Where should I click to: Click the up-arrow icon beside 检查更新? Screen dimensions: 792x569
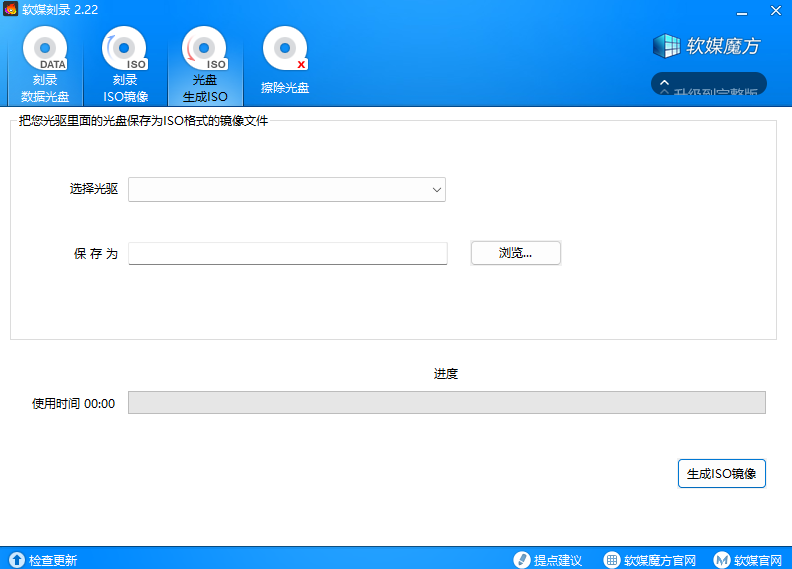(x=16, y=560)
